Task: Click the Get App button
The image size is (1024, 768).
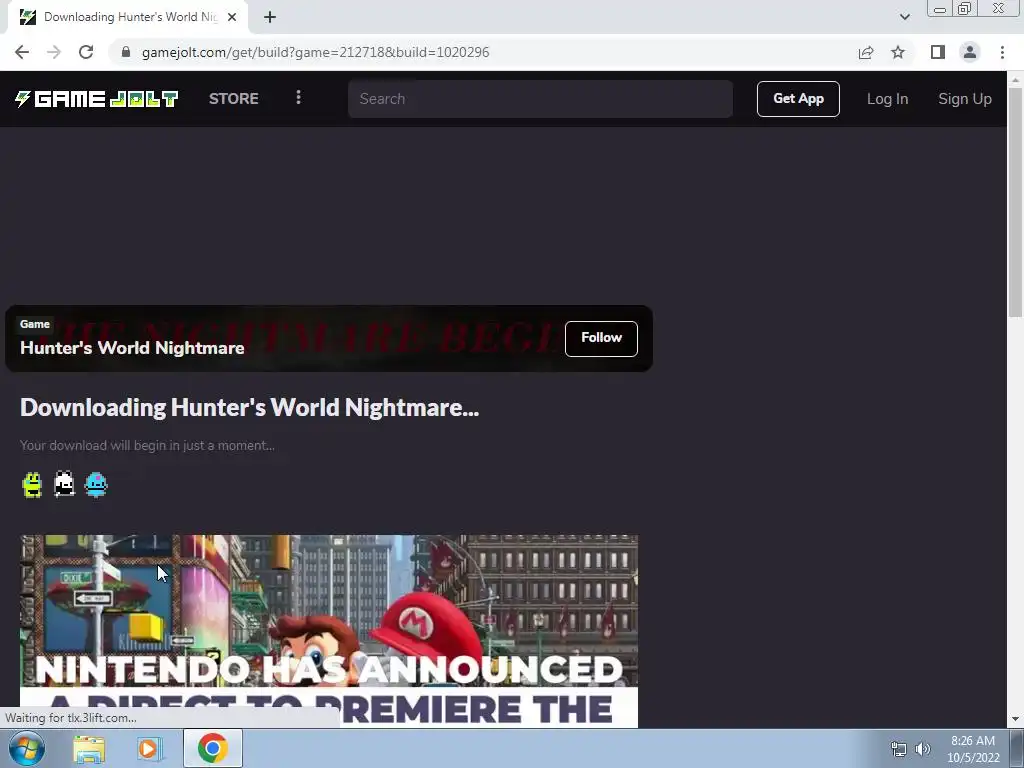Action: click(x=798, y=99)
